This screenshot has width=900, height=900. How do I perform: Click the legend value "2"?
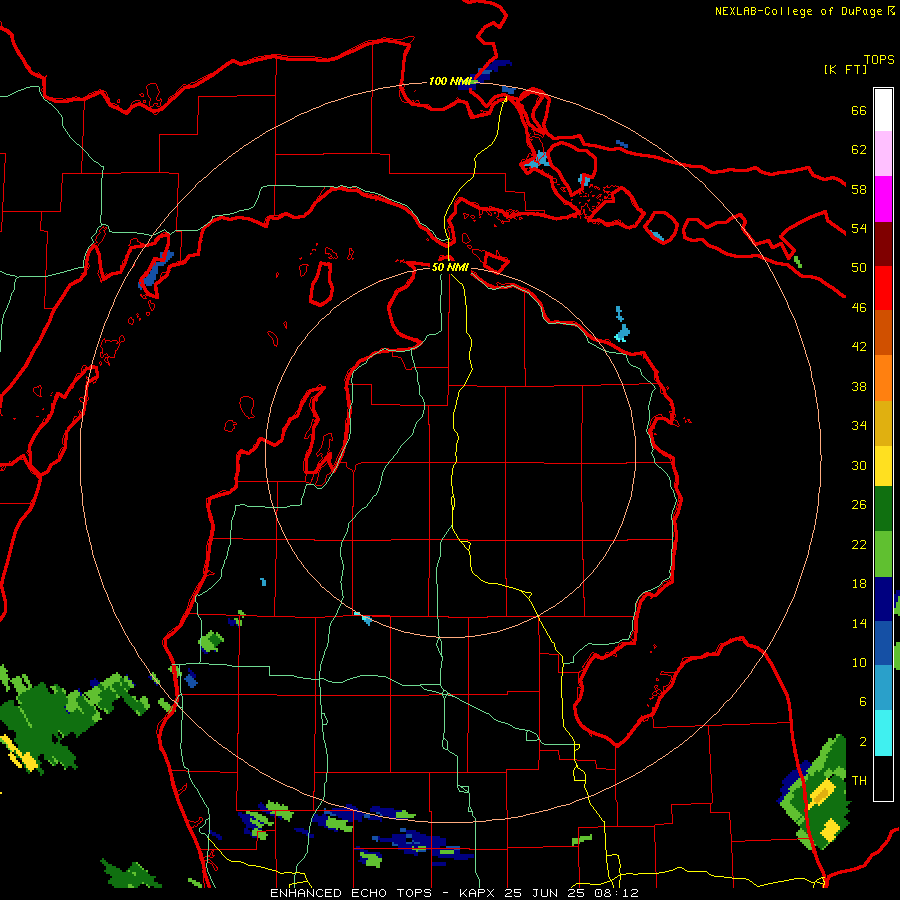862,741
